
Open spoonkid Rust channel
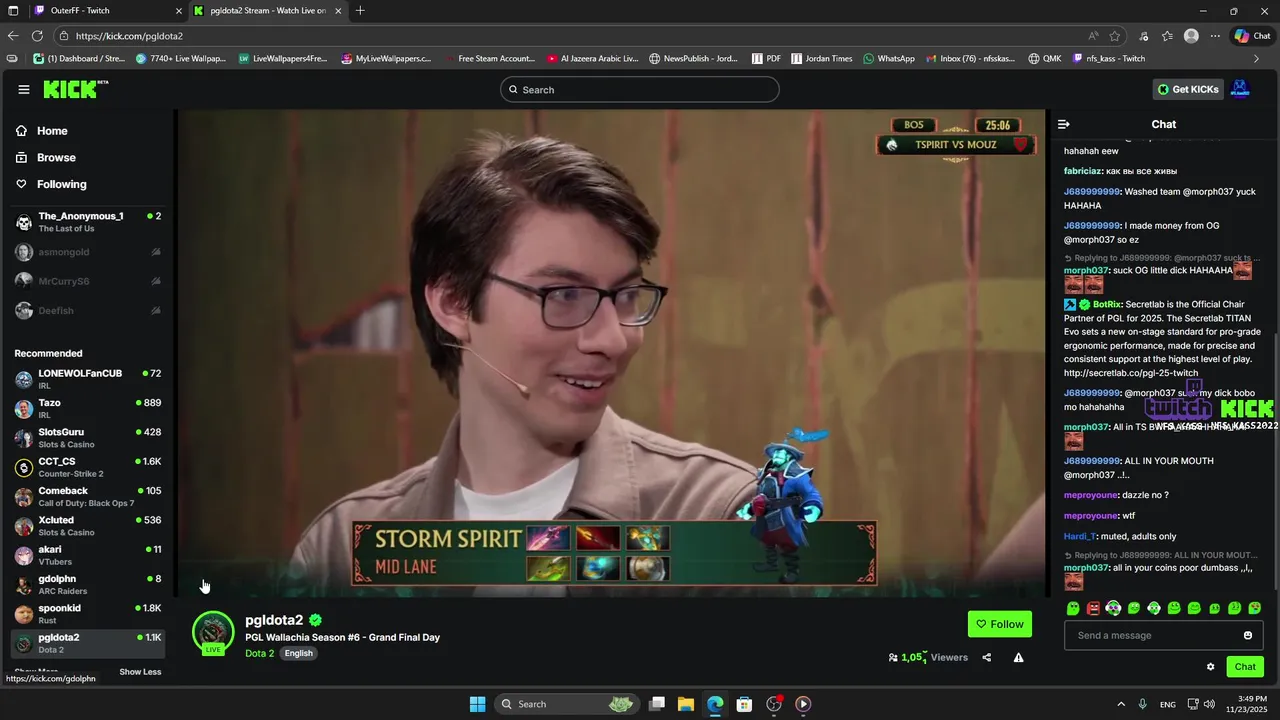[x=88, y=614]
